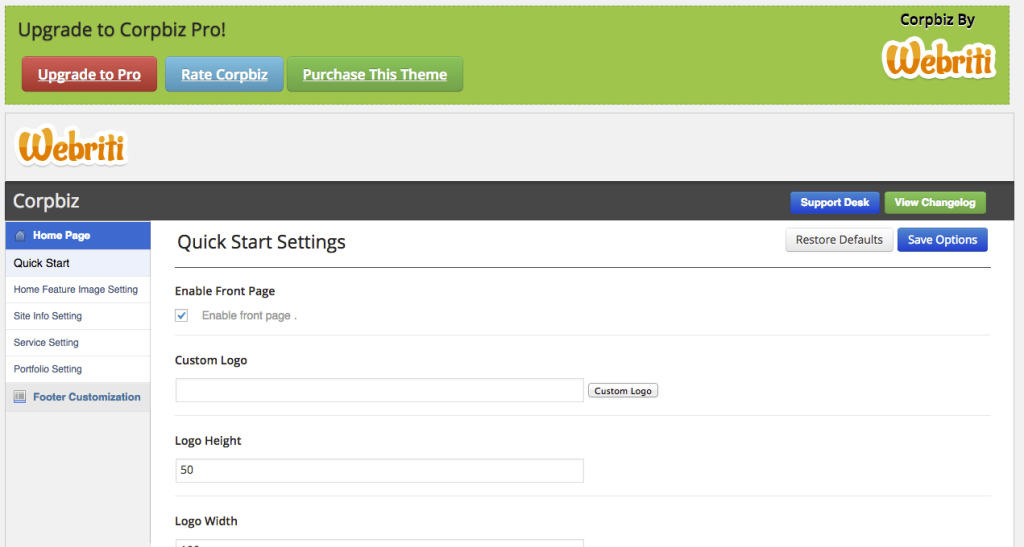
Task: Expand the Footer Customization section
Action: click(78, 397)
